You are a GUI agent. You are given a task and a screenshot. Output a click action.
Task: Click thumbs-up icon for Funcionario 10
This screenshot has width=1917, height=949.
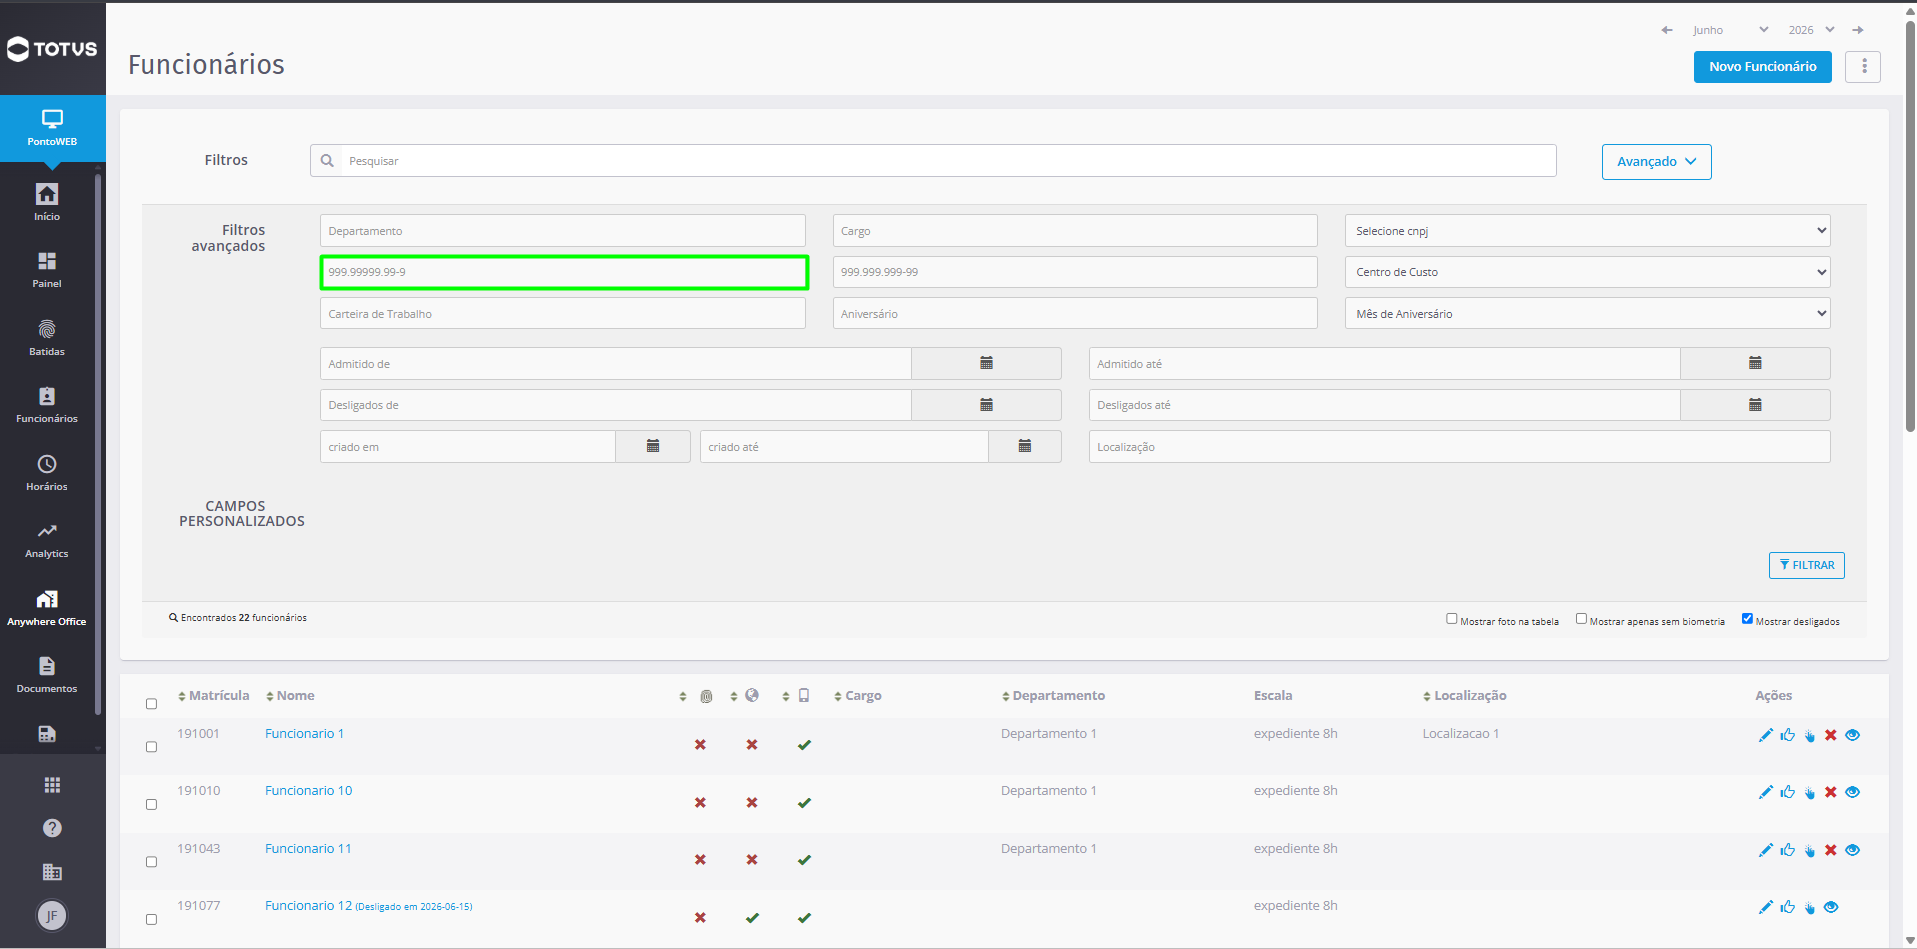[1788, 792]
